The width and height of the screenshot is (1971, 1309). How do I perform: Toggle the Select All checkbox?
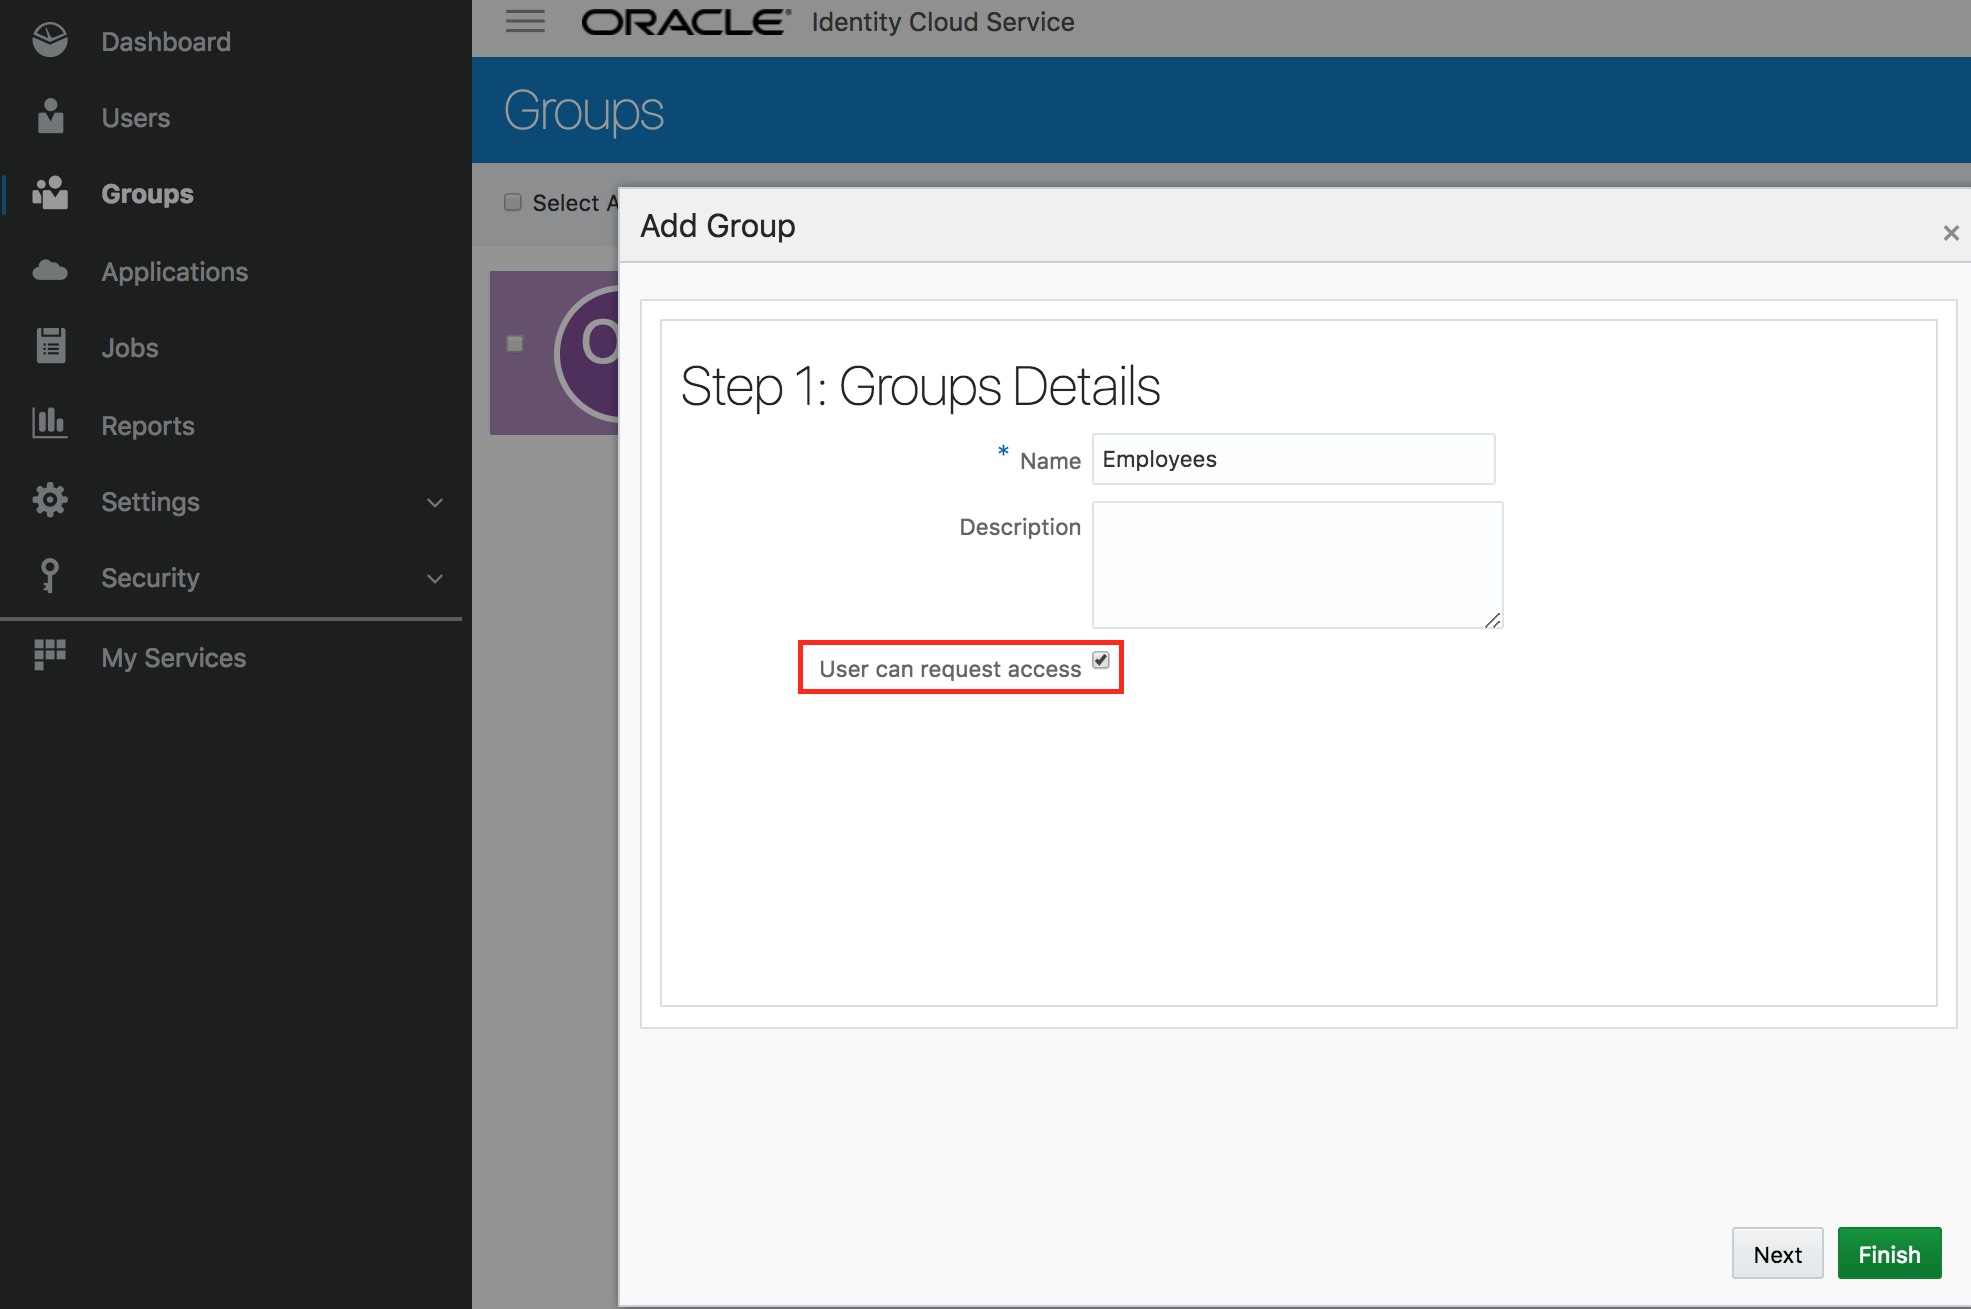coord(513,202)
